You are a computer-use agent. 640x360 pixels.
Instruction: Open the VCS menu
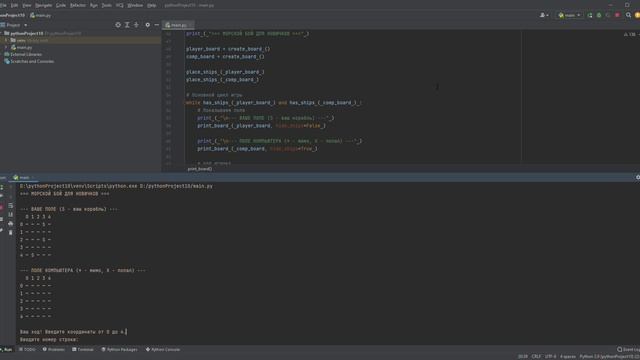point(120,5)
